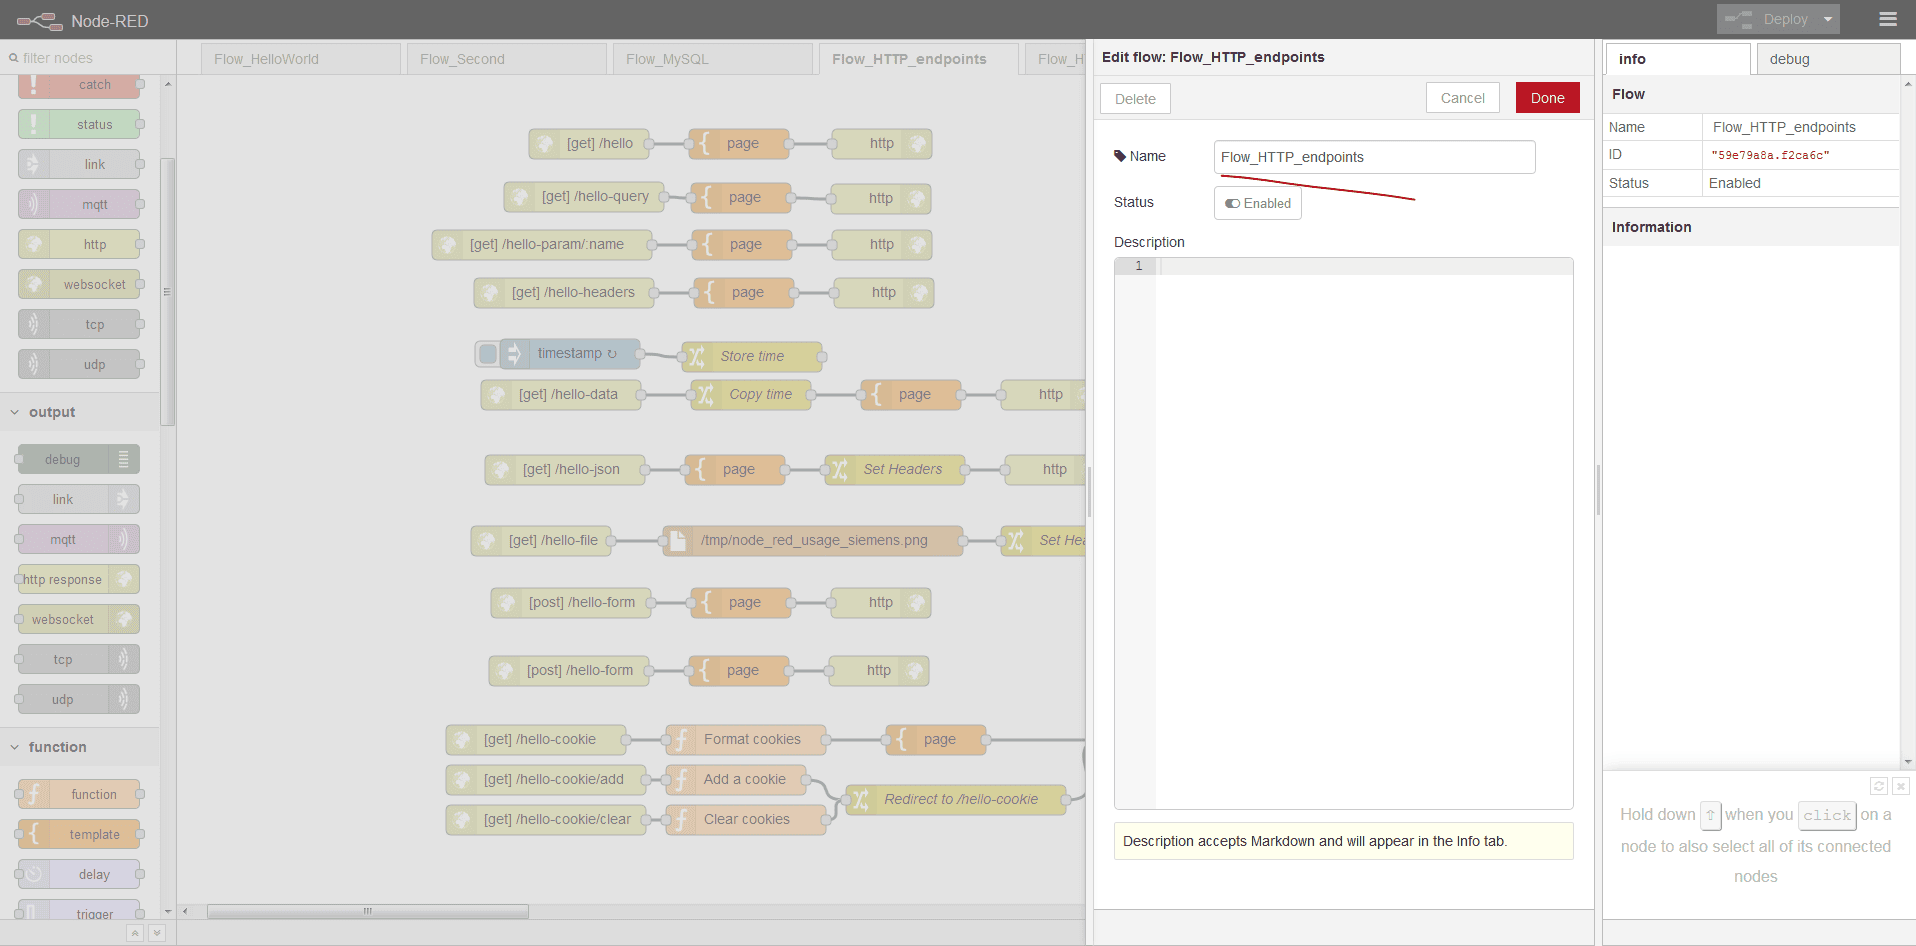Click the catch node icon in palette
This screenshot has height=946, width=1916.
(x=34, y=85)
